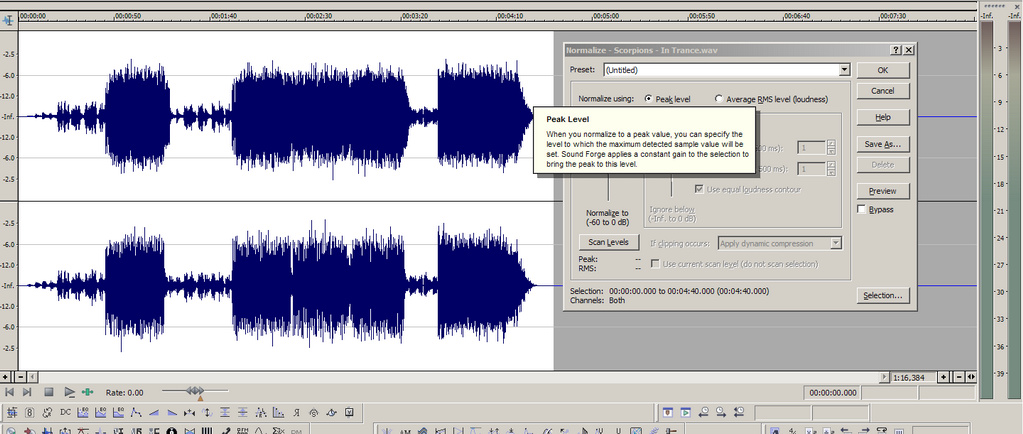This screenshot has height=434, width=1023.
Task: Open the first EQ graph icon
Action: coord(83,412)
